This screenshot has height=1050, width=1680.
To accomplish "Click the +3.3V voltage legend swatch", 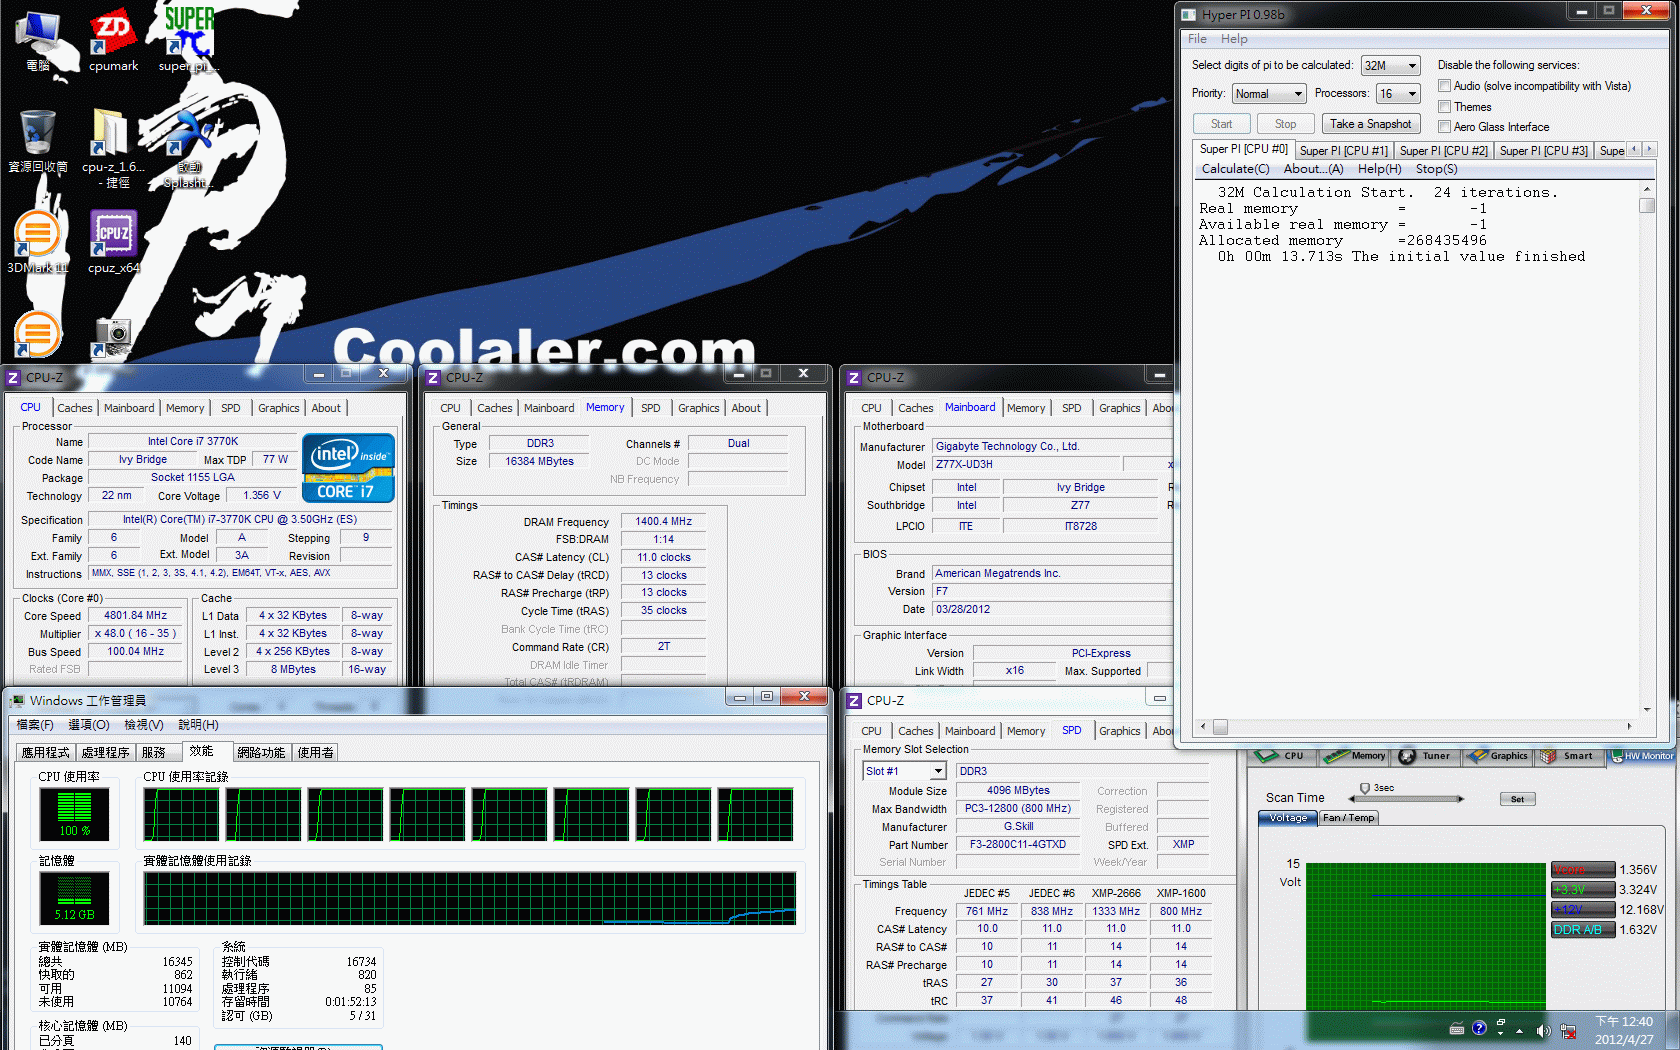I will pos(1583,890).
